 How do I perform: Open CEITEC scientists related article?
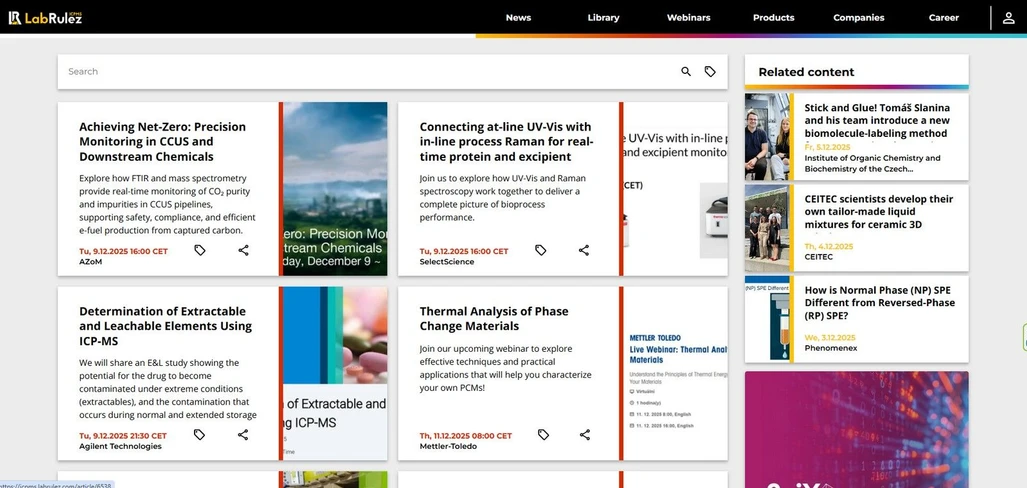click(878, 212)
